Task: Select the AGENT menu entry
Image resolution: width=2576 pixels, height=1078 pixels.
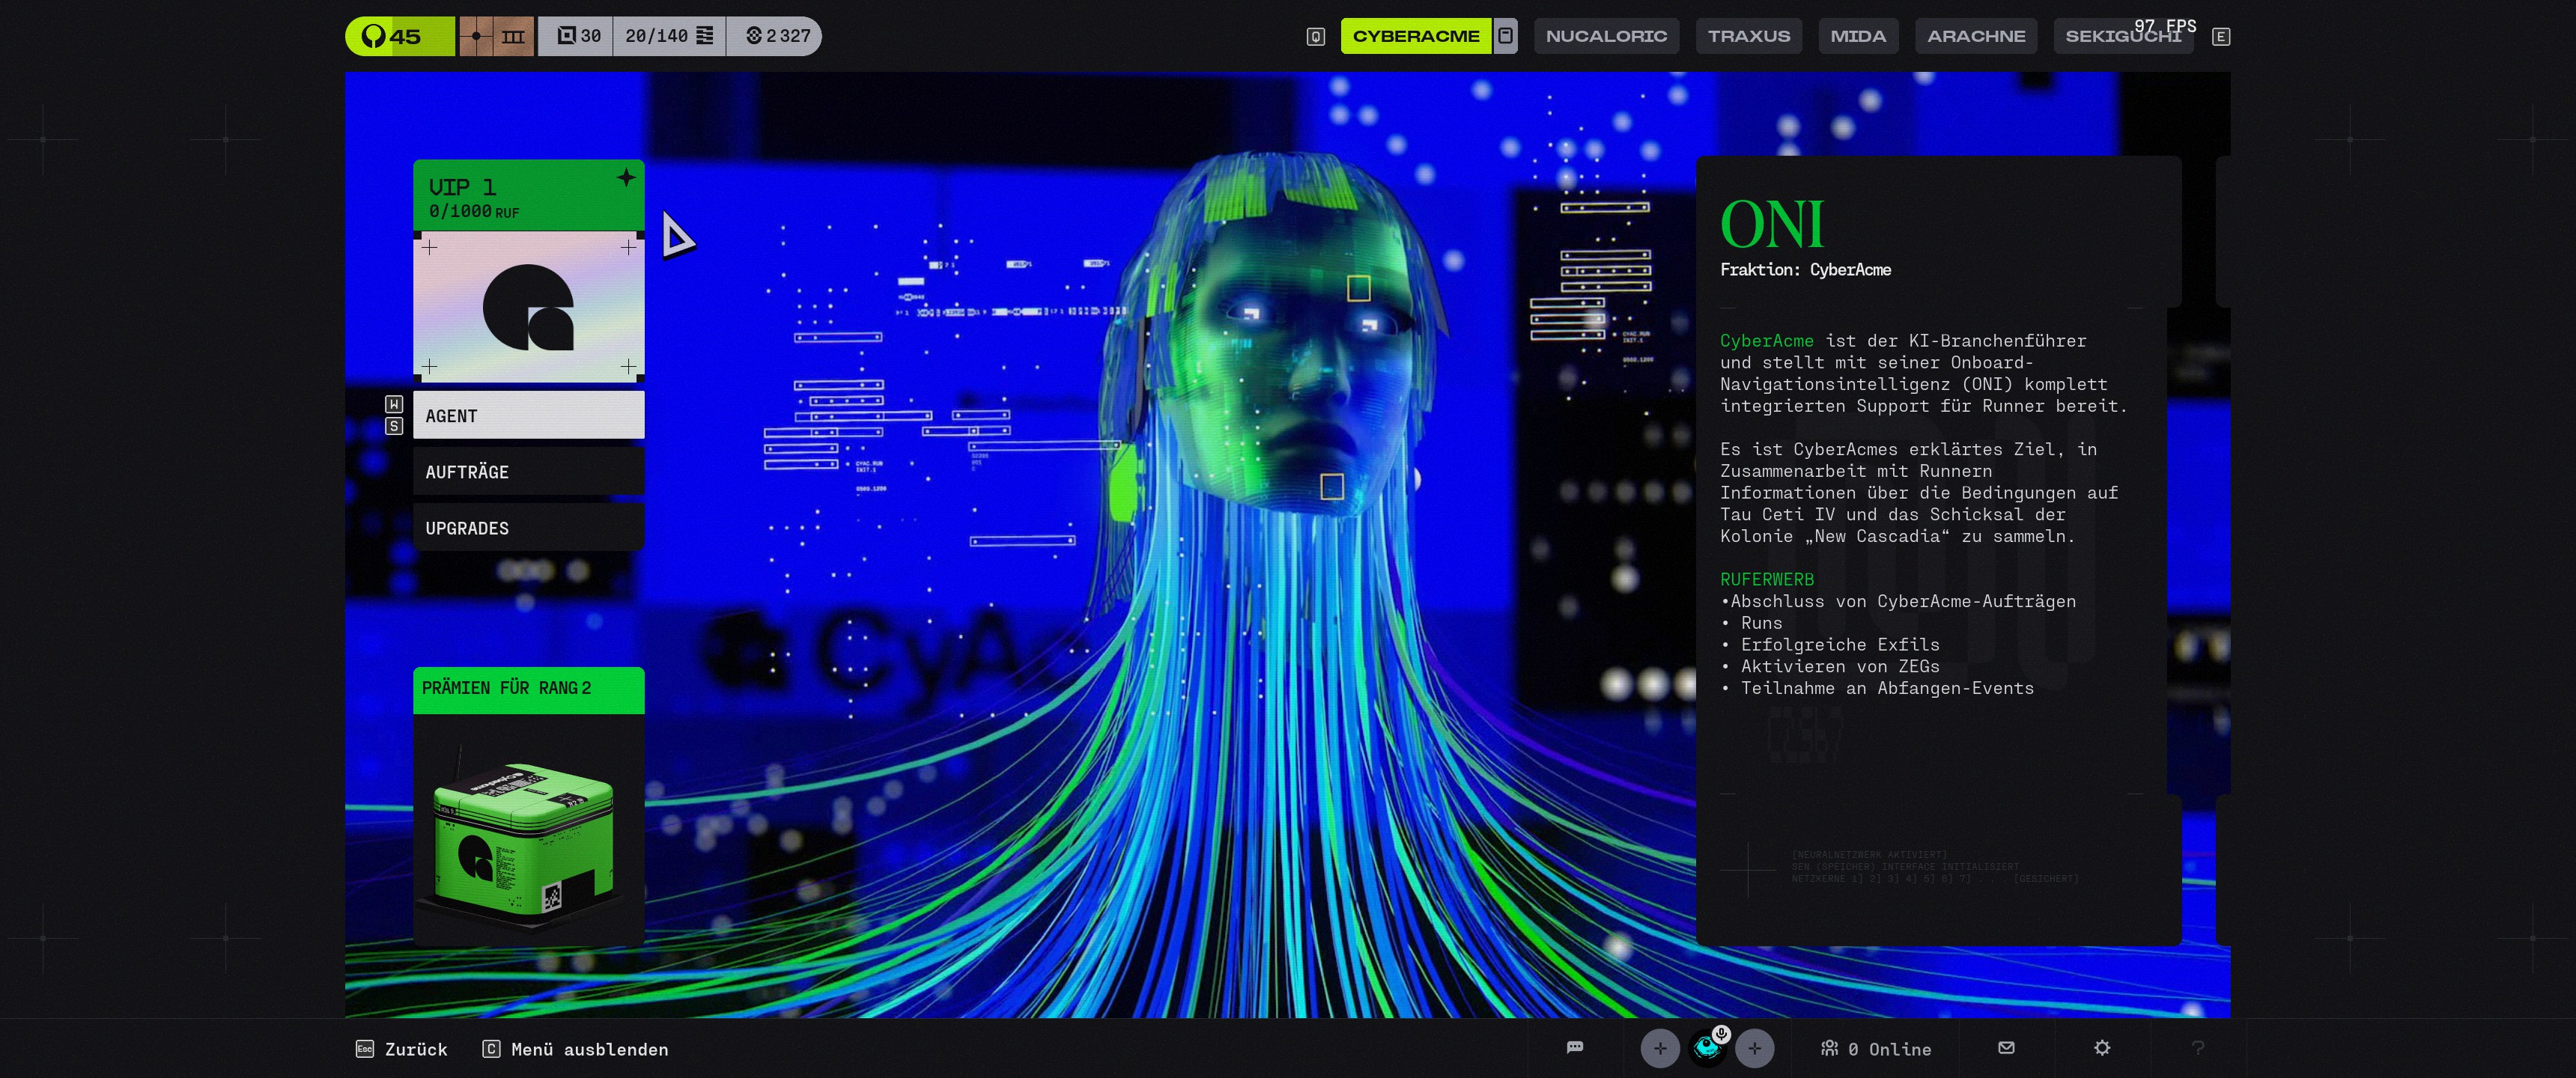Action: tap(528, 415)
